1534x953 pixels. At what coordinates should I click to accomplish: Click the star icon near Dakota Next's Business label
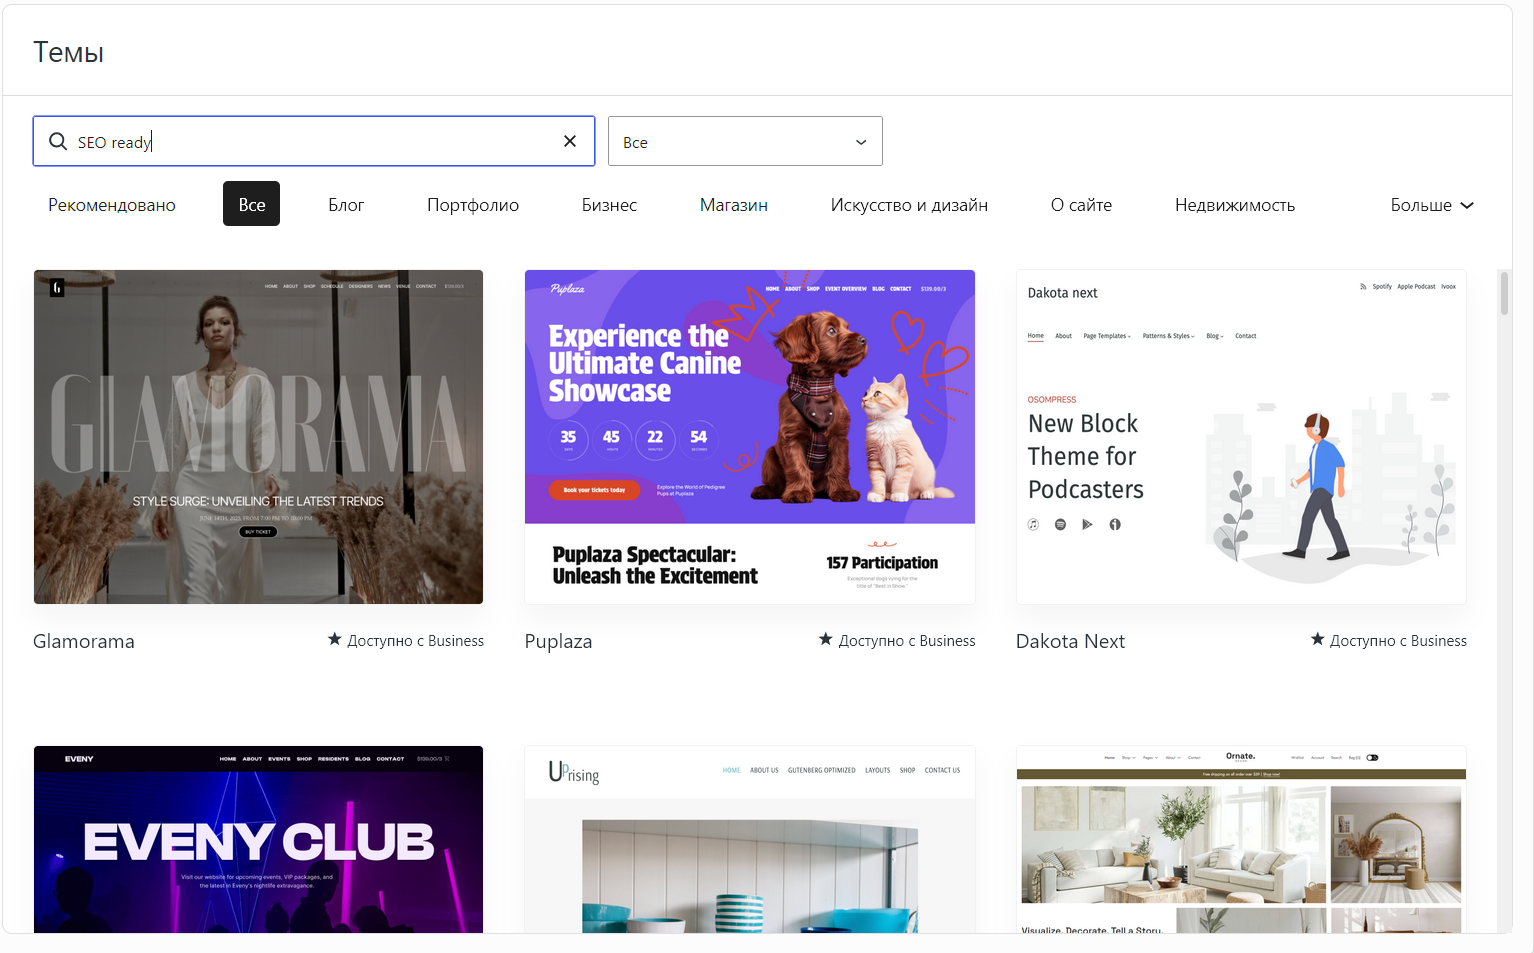pos(1318,639)
